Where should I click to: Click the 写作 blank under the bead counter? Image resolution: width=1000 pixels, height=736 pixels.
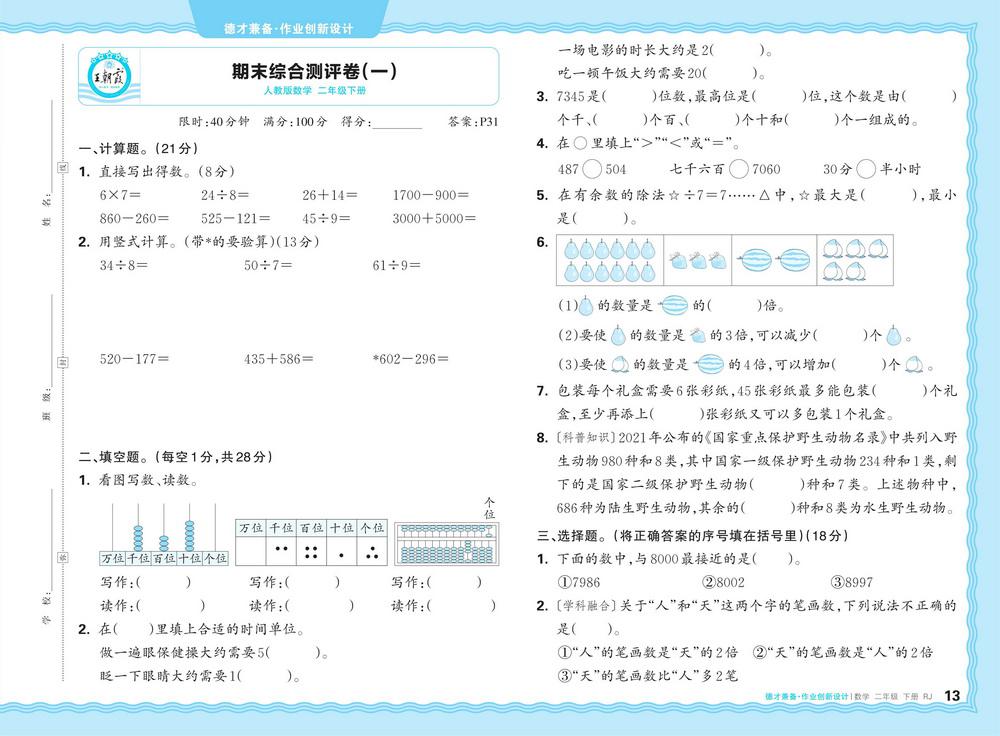(x=163, y=582)
